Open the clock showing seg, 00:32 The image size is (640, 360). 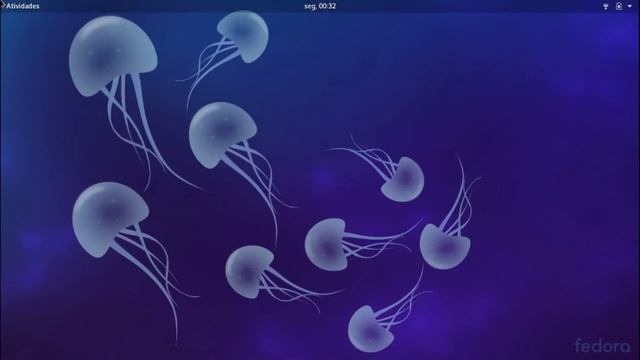point(320,6)
